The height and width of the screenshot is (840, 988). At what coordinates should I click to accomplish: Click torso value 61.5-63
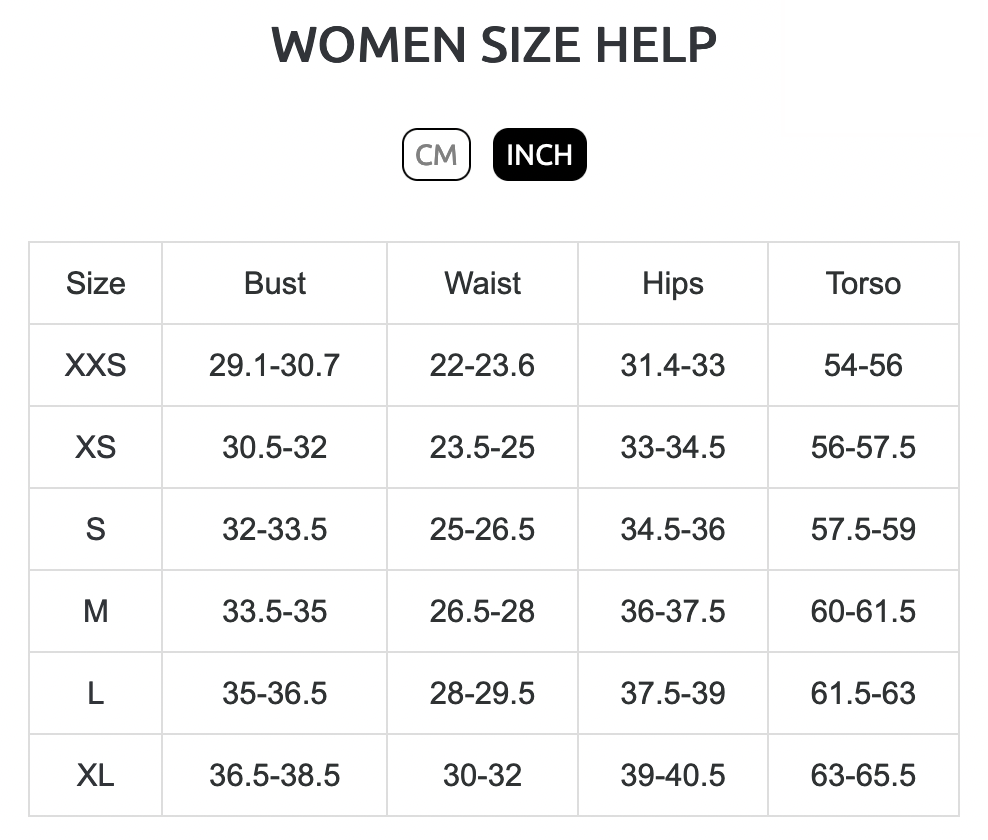coord(863,693)
